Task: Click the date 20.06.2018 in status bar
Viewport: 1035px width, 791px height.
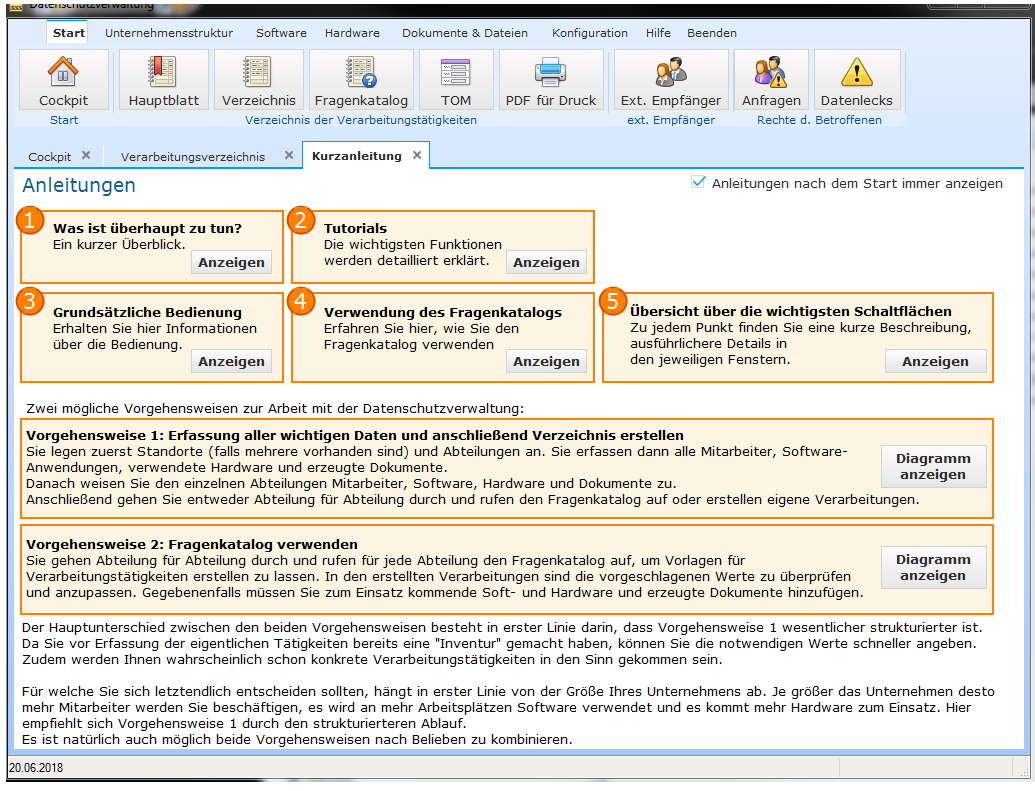Action: coord(36,768)
